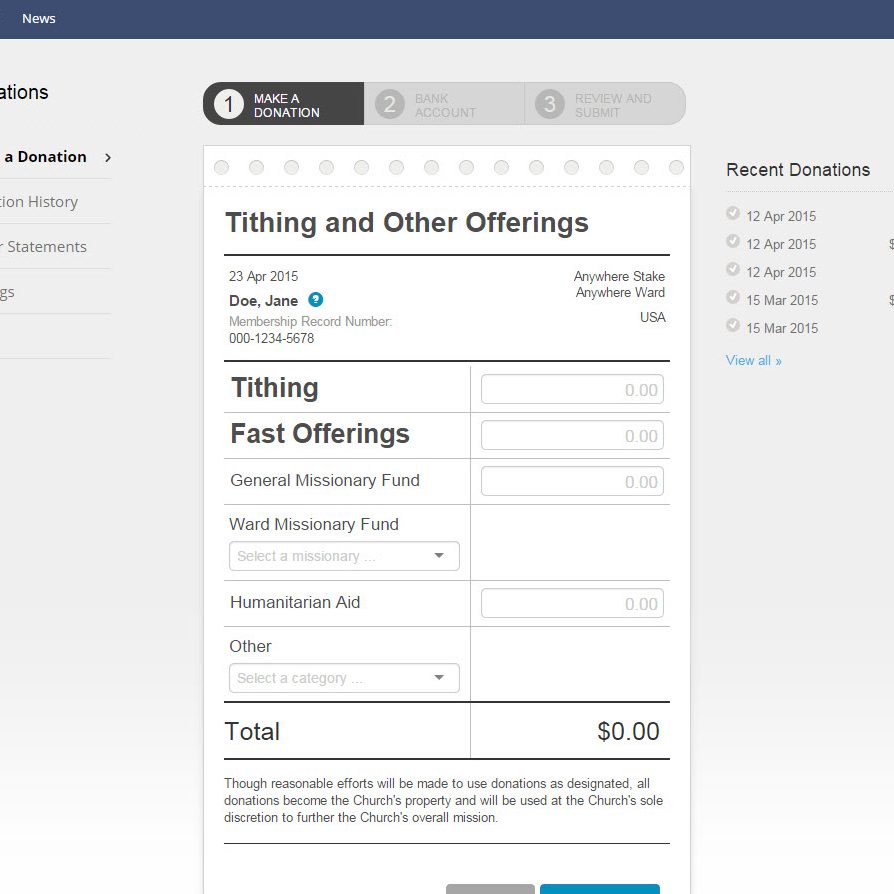Open the Select a category dropdown
The image size is (894, 894).
point(343,678)
